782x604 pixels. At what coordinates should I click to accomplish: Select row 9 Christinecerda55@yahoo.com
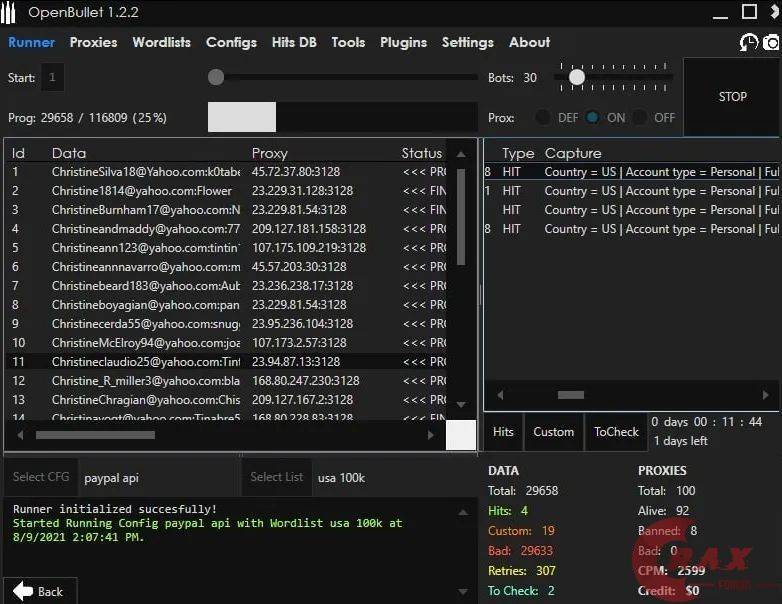point(226,324)
